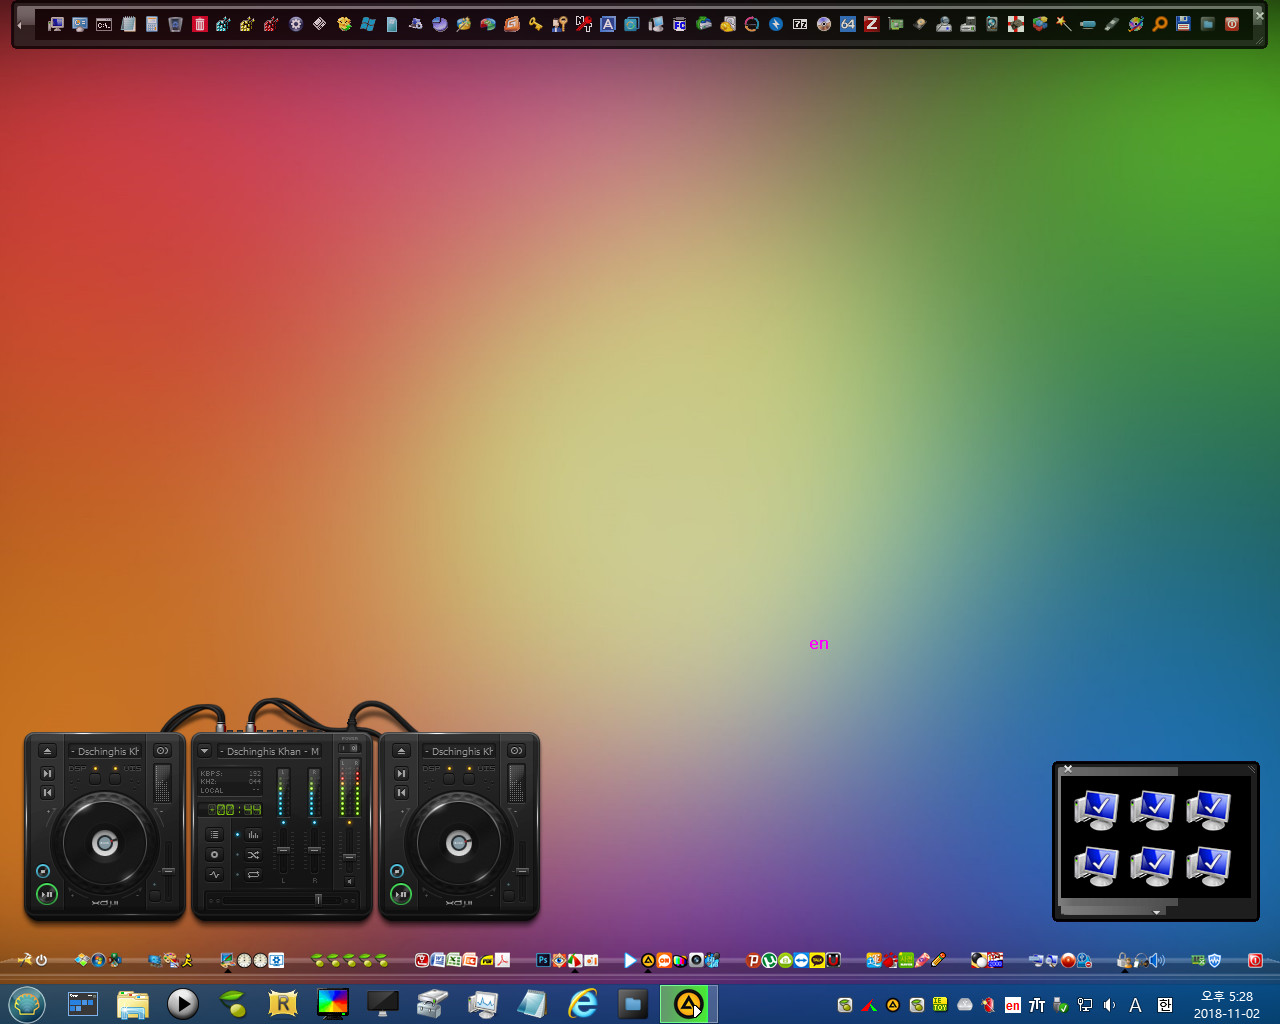
Task: Open the mixer's dropdown menu arrow
Action: click(204, 751)
